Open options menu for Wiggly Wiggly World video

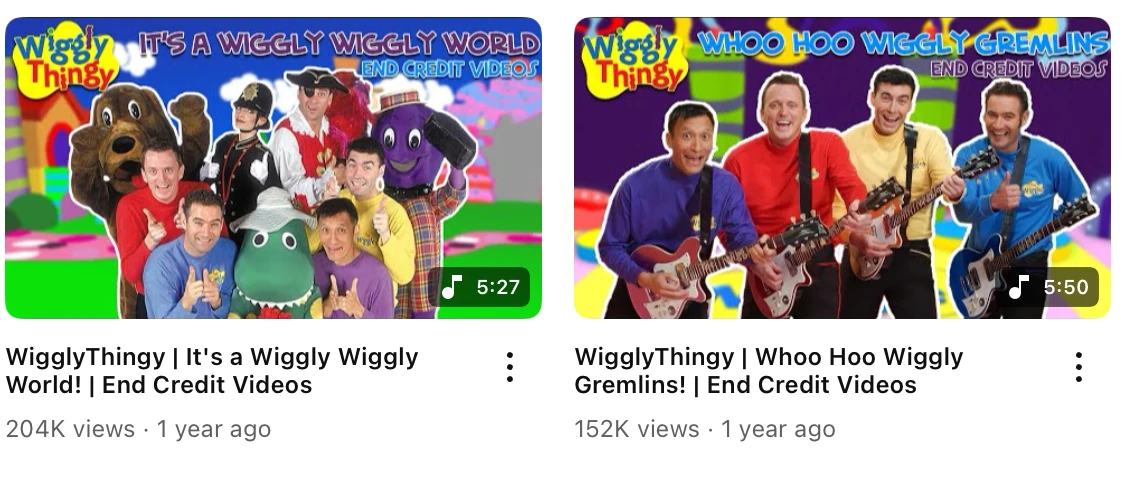510,367
